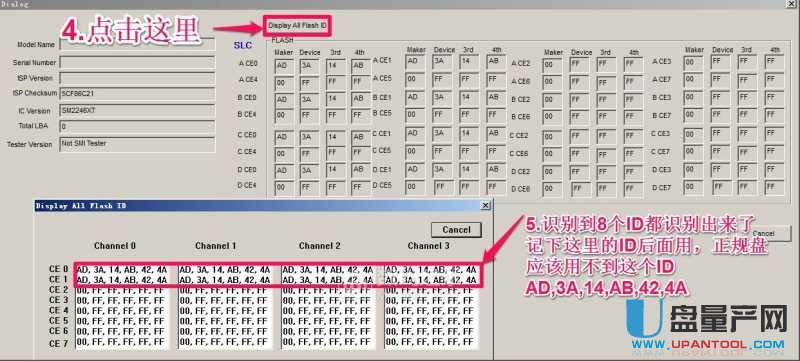Image resolution: width=800 pixels, height=361 pixels.
Task: Click the B CE0 Device field
Action: coord(309,100)
